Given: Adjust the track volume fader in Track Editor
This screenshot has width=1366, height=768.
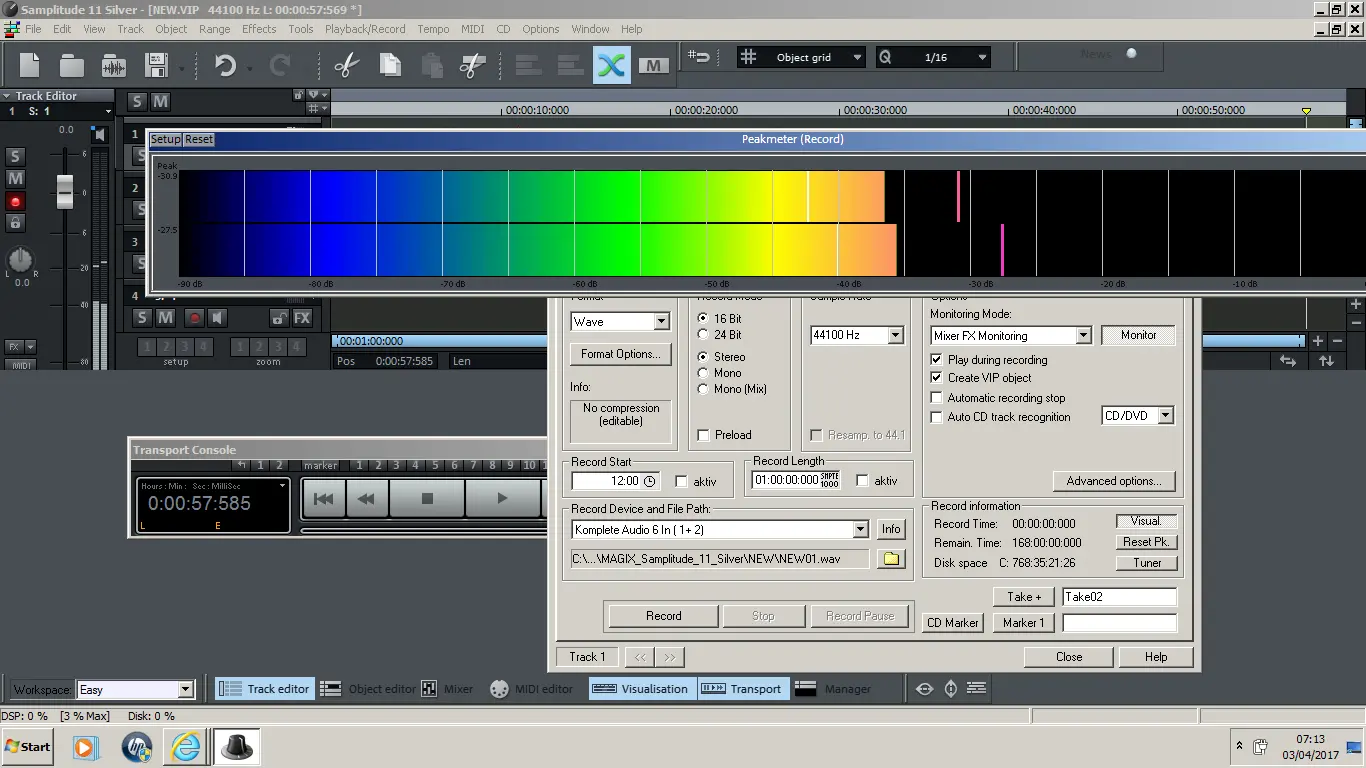Looking at the screenshot, I should click(65, 190).
